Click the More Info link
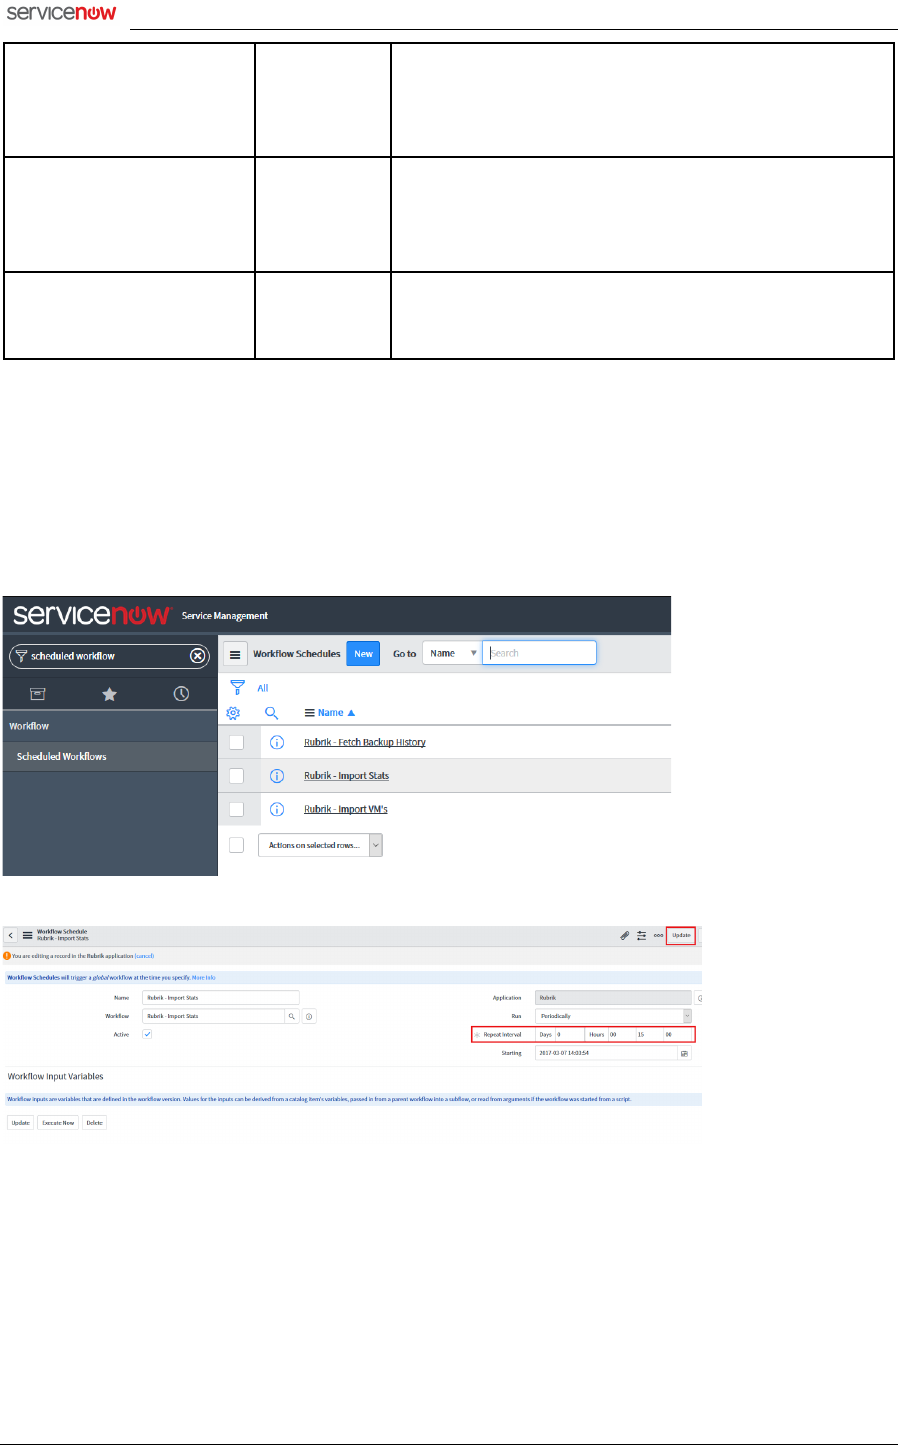 coord(203,978)
